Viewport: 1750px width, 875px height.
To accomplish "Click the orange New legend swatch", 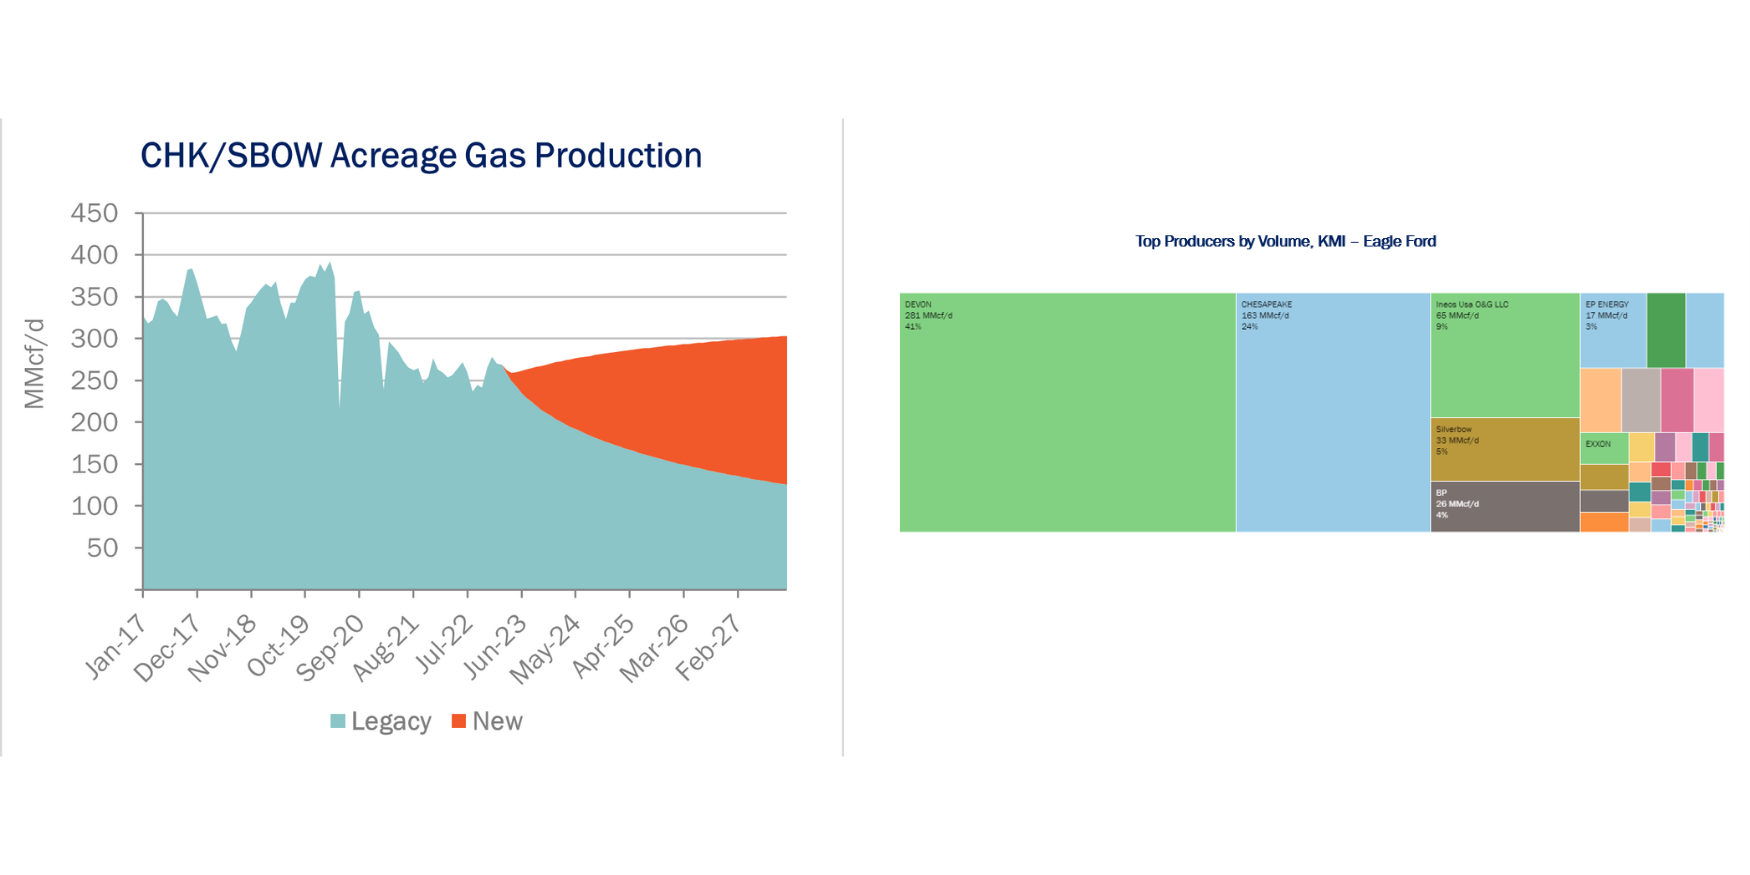I will [x=459, y=721].
